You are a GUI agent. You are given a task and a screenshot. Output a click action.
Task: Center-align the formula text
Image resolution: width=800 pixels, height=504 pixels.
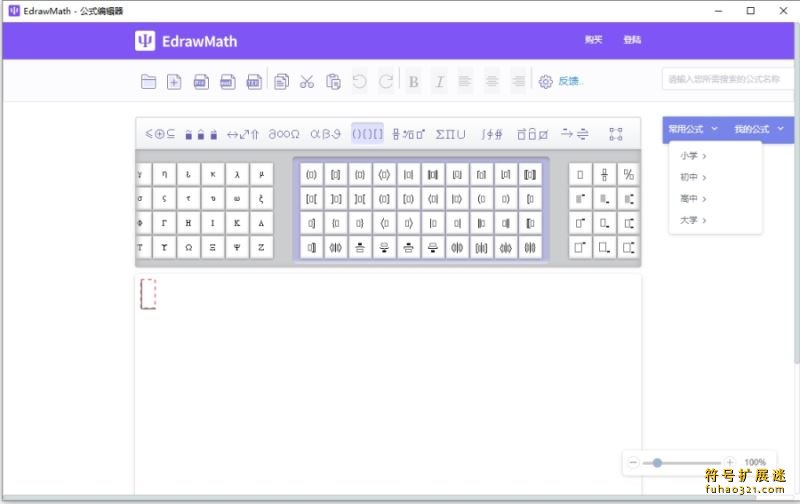coord(492,82)
